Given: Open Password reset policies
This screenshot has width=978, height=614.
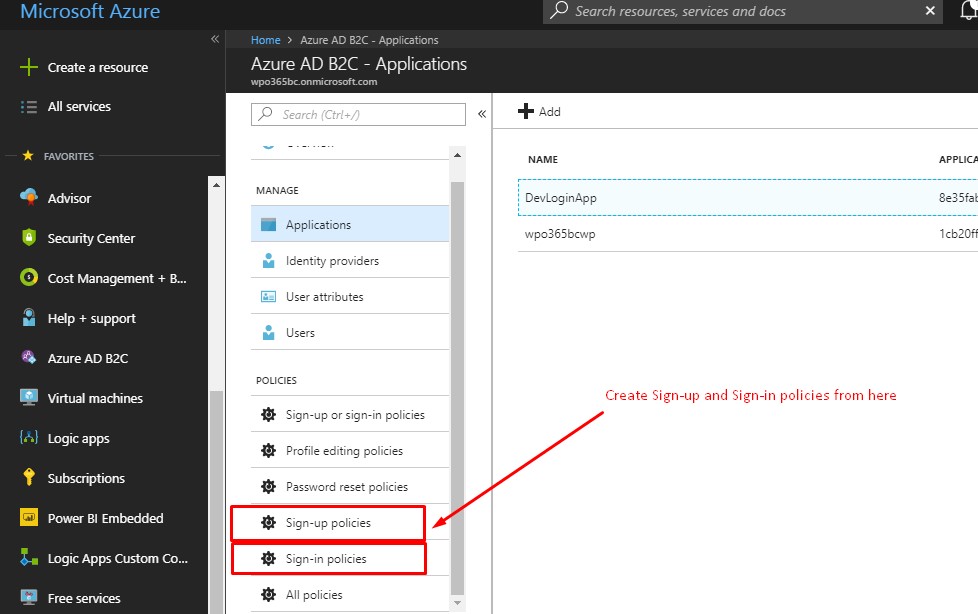Looking at the screenshot, I should point(350,487).
